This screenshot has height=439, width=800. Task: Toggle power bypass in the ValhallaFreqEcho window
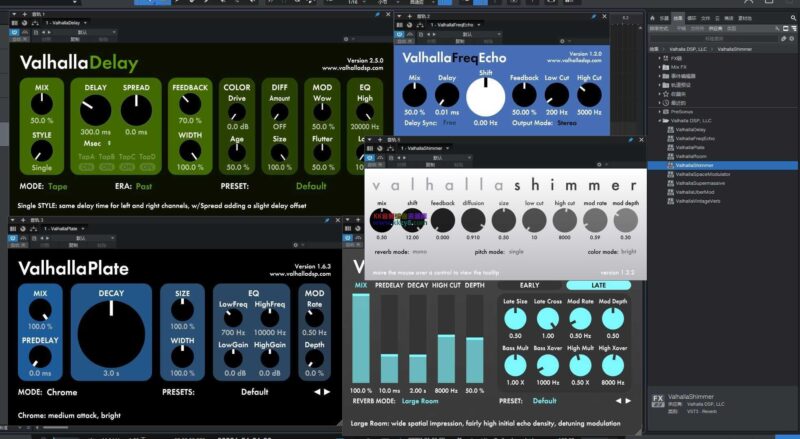tap(399, 34)
